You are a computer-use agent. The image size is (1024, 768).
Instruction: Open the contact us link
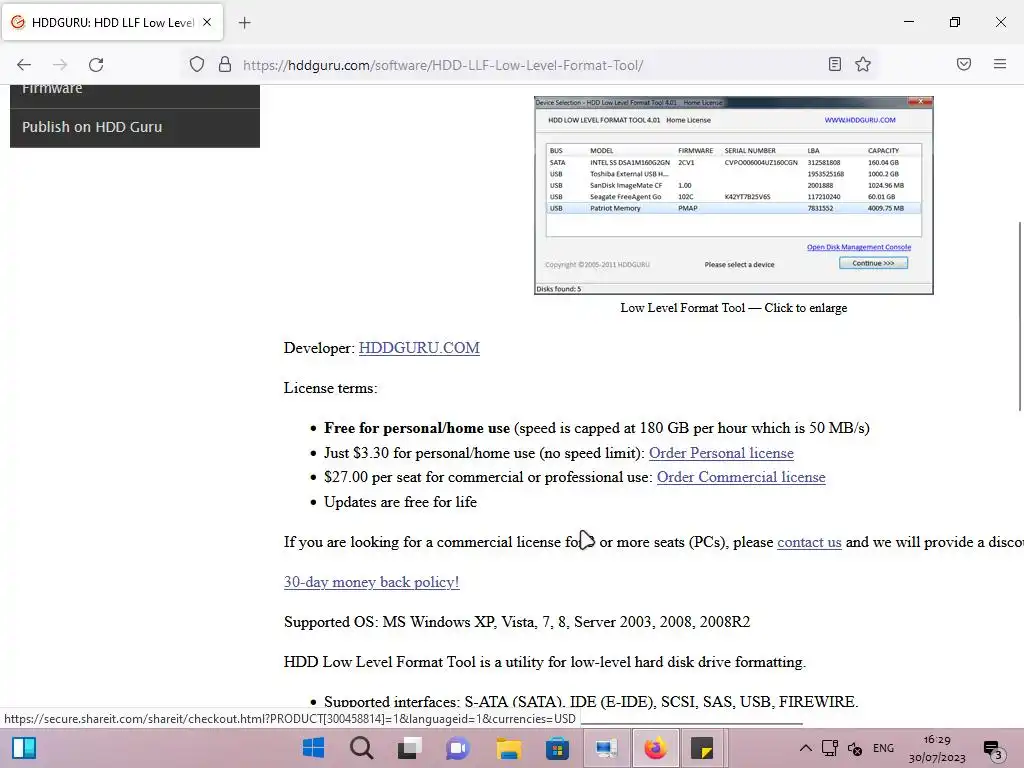click(809, 542)
